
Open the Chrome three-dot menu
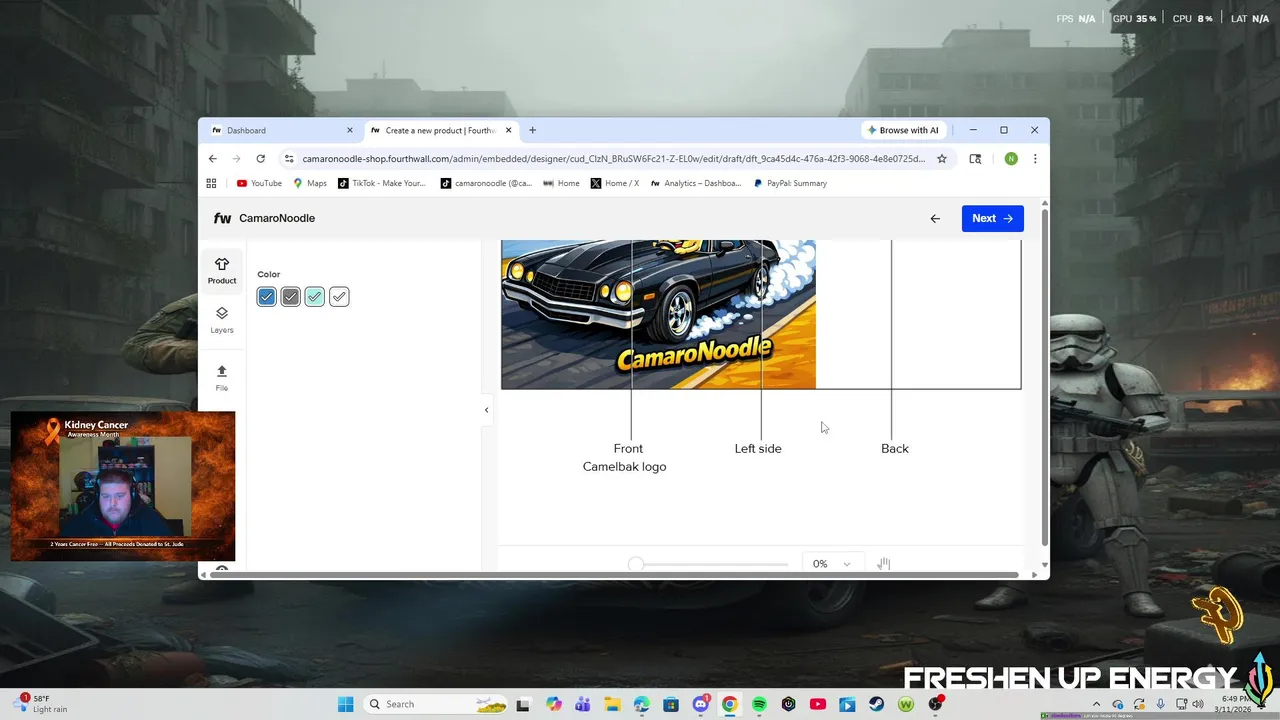point(1035,158)
